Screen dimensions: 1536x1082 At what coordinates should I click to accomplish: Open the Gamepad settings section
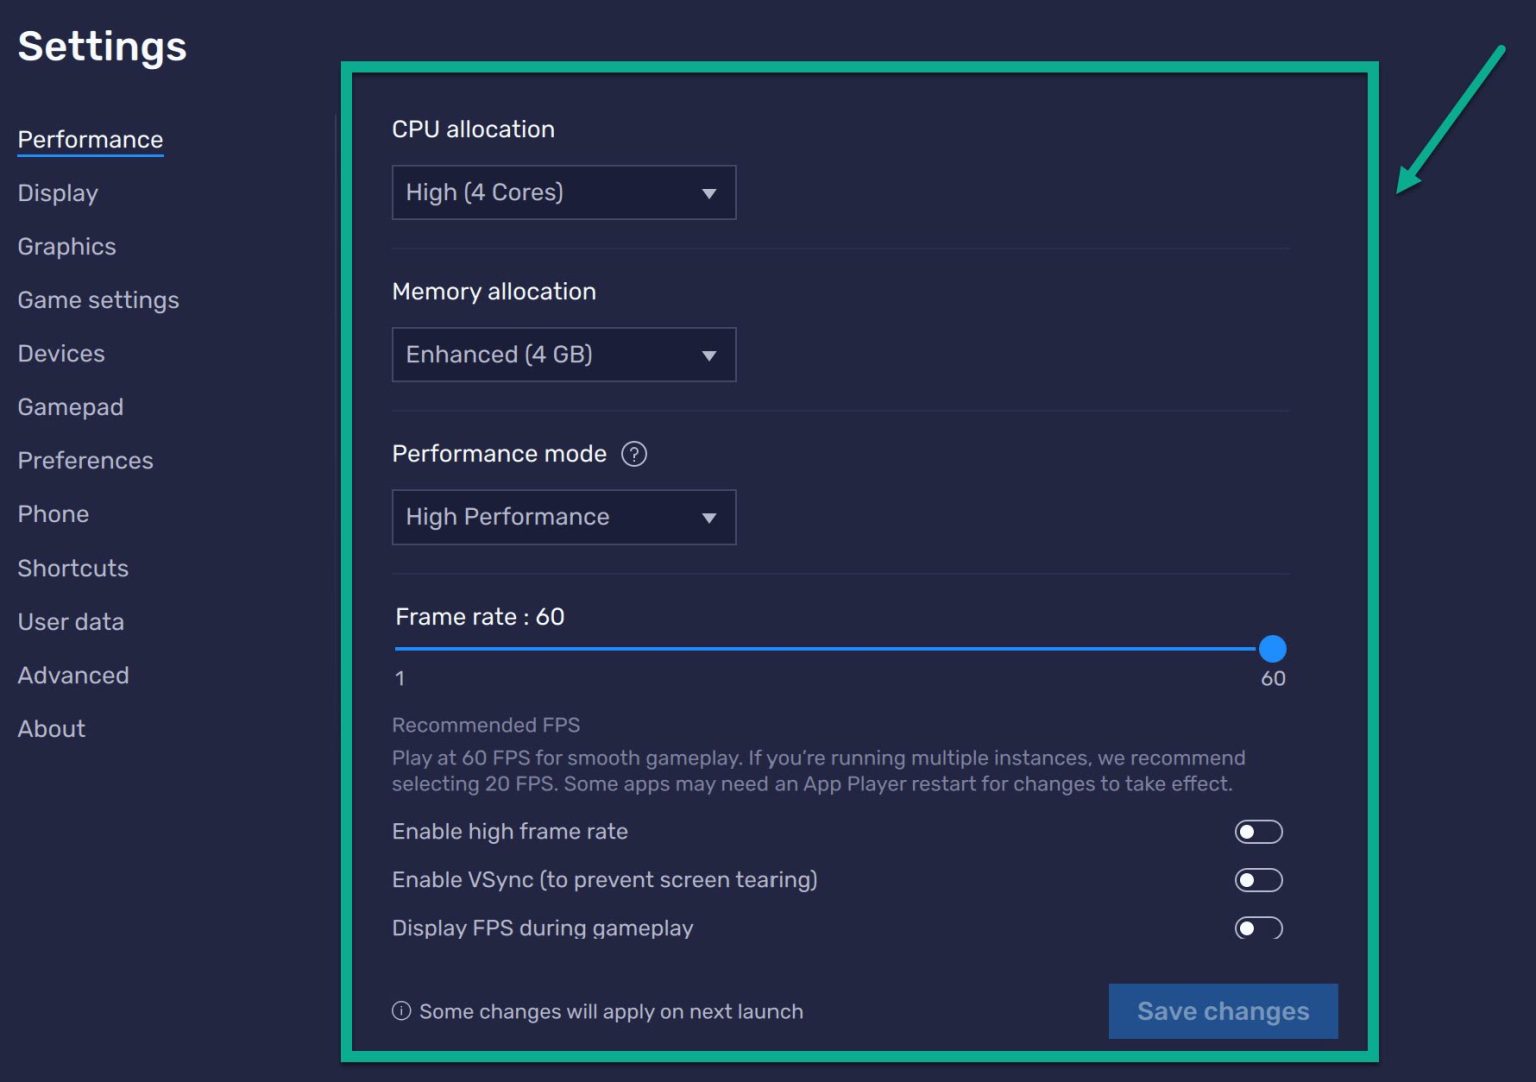[x=70, y=407]
